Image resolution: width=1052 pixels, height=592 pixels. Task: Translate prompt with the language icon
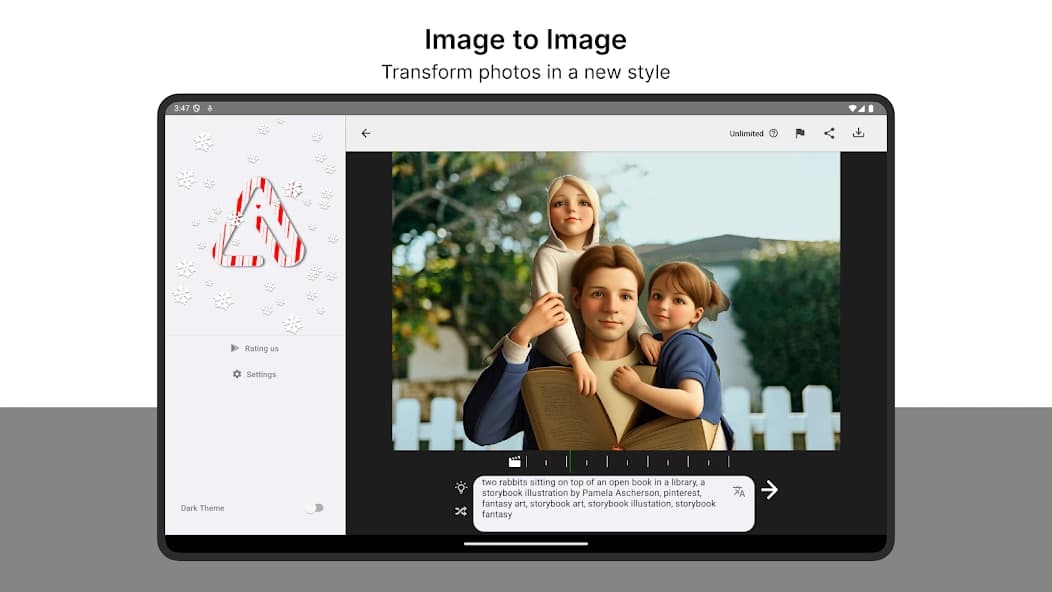(x=739, y=491)
